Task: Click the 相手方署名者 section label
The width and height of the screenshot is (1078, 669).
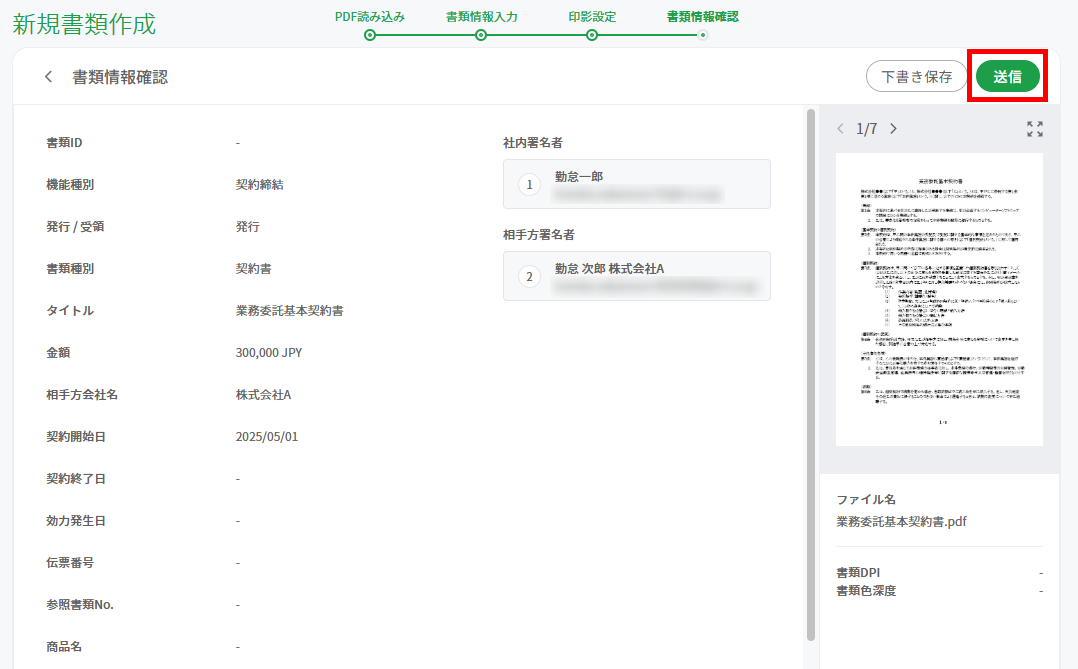Action: [539, 234]
